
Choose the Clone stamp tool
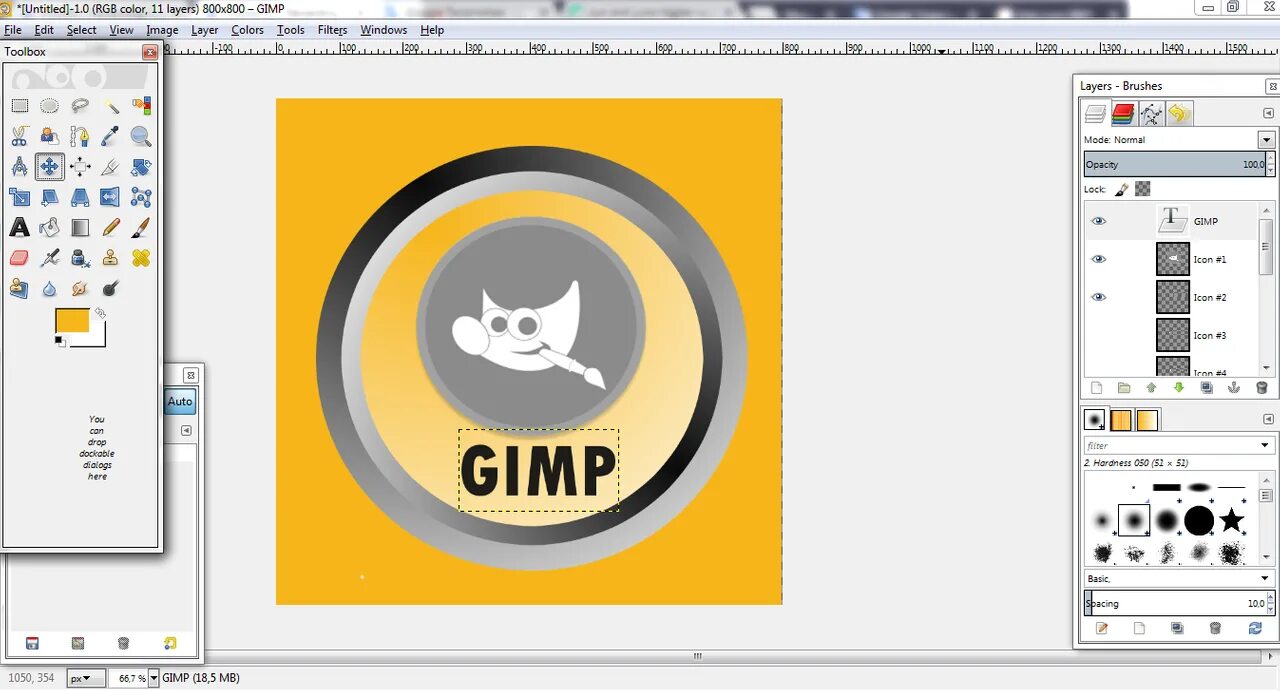(111, 258)
